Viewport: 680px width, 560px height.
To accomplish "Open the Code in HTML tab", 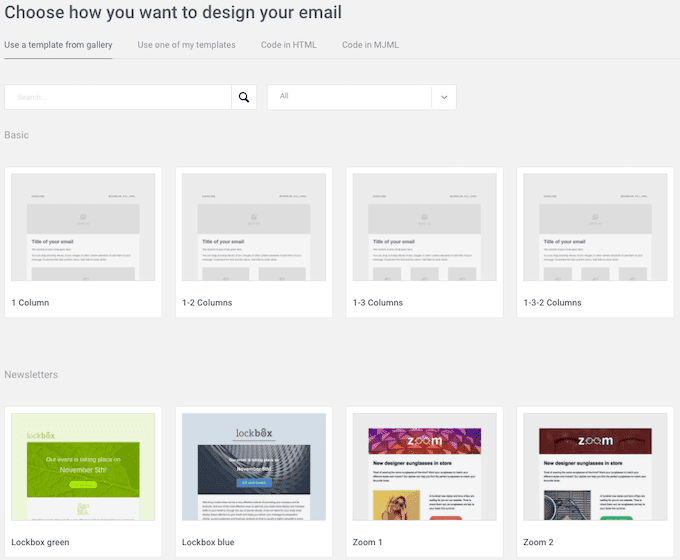I will point(288,45).
